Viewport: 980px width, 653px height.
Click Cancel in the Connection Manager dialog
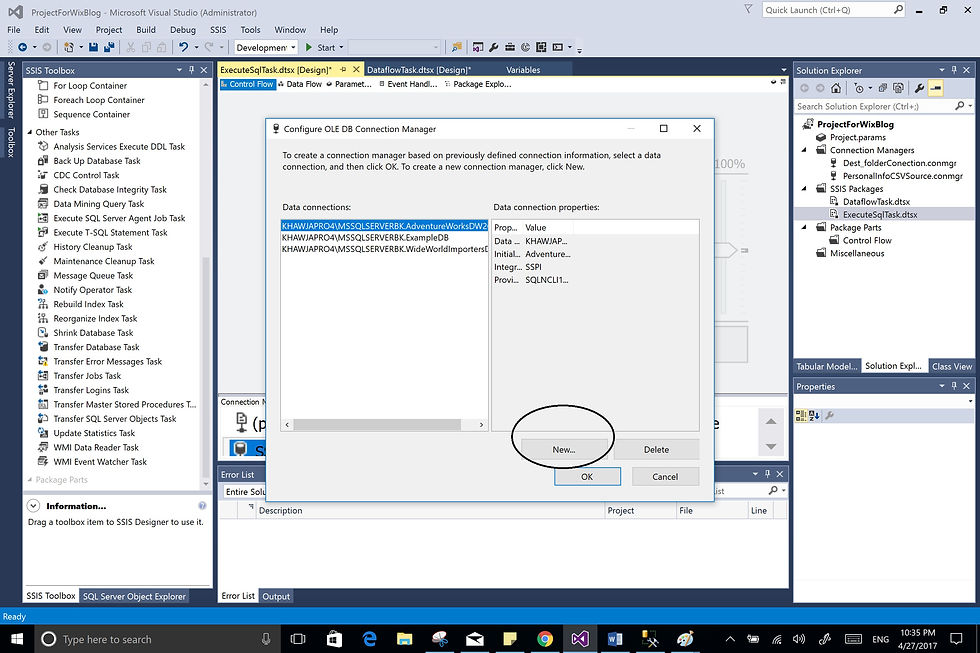(665, 476)
